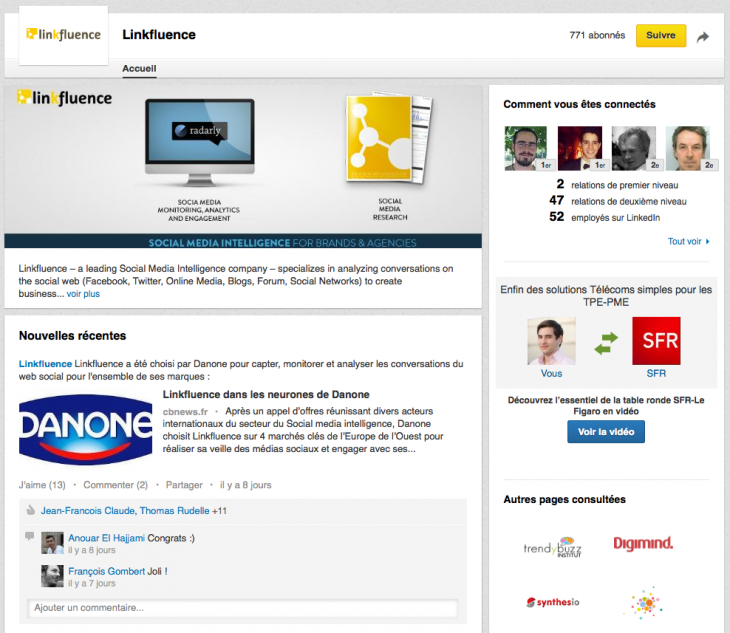Click the comment bubble icon beside Anouar's comment
Image resolution: width=730 pixels, height=633 pixels.
click(29, 536)
